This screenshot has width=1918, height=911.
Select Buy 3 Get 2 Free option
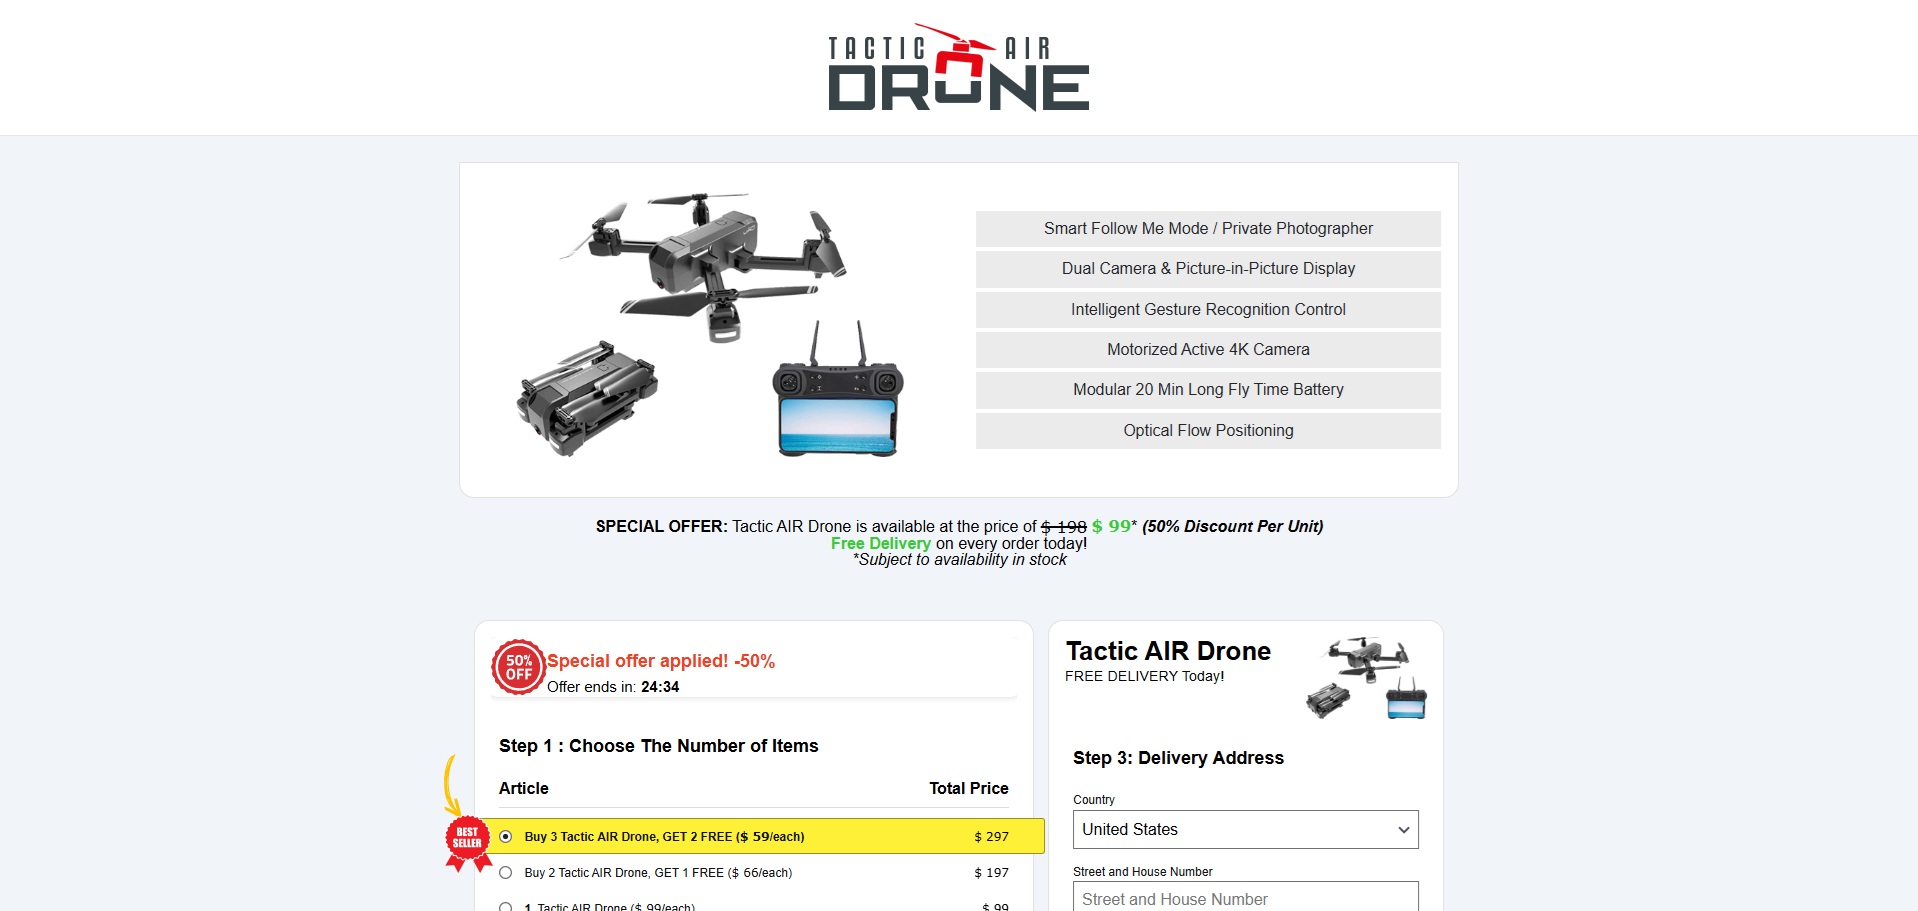click(506, 836)
